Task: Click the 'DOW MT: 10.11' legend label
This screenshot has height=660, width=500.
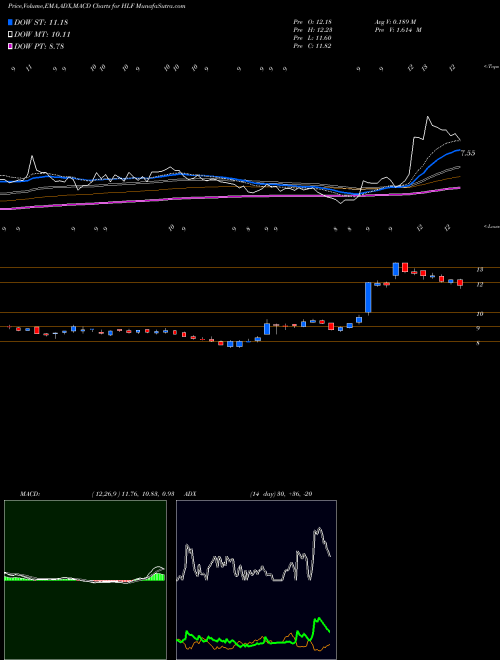Action: click(x=42, y=35)
